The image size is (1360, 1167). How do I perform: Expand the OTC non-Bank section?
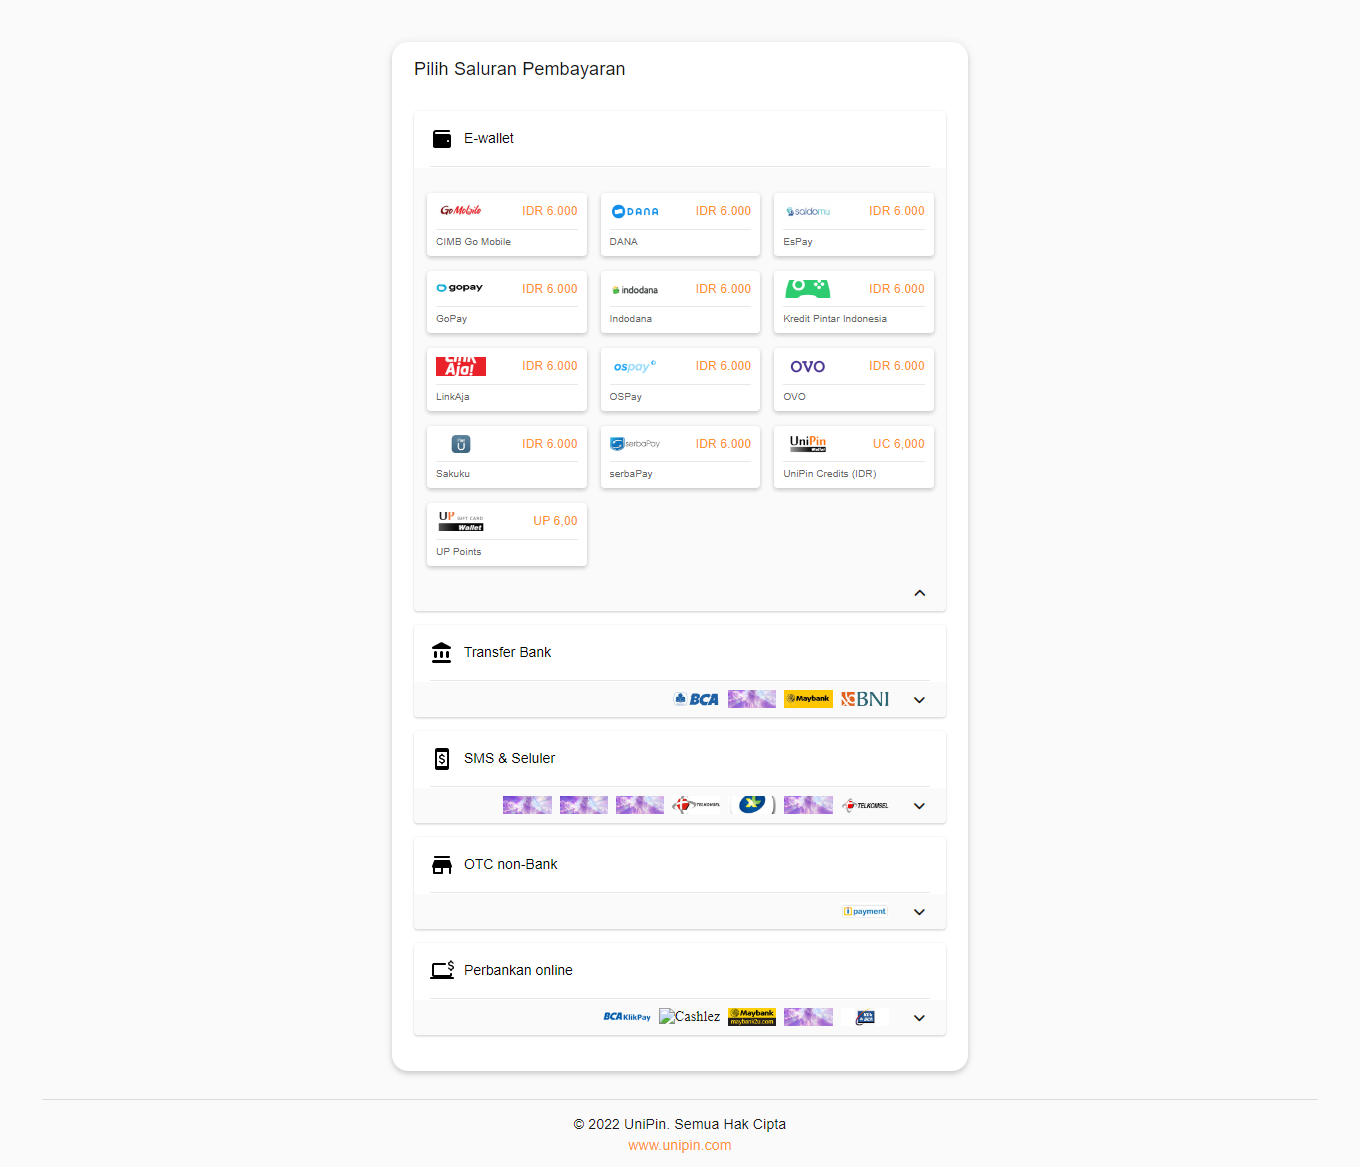[x=919, y=912]
